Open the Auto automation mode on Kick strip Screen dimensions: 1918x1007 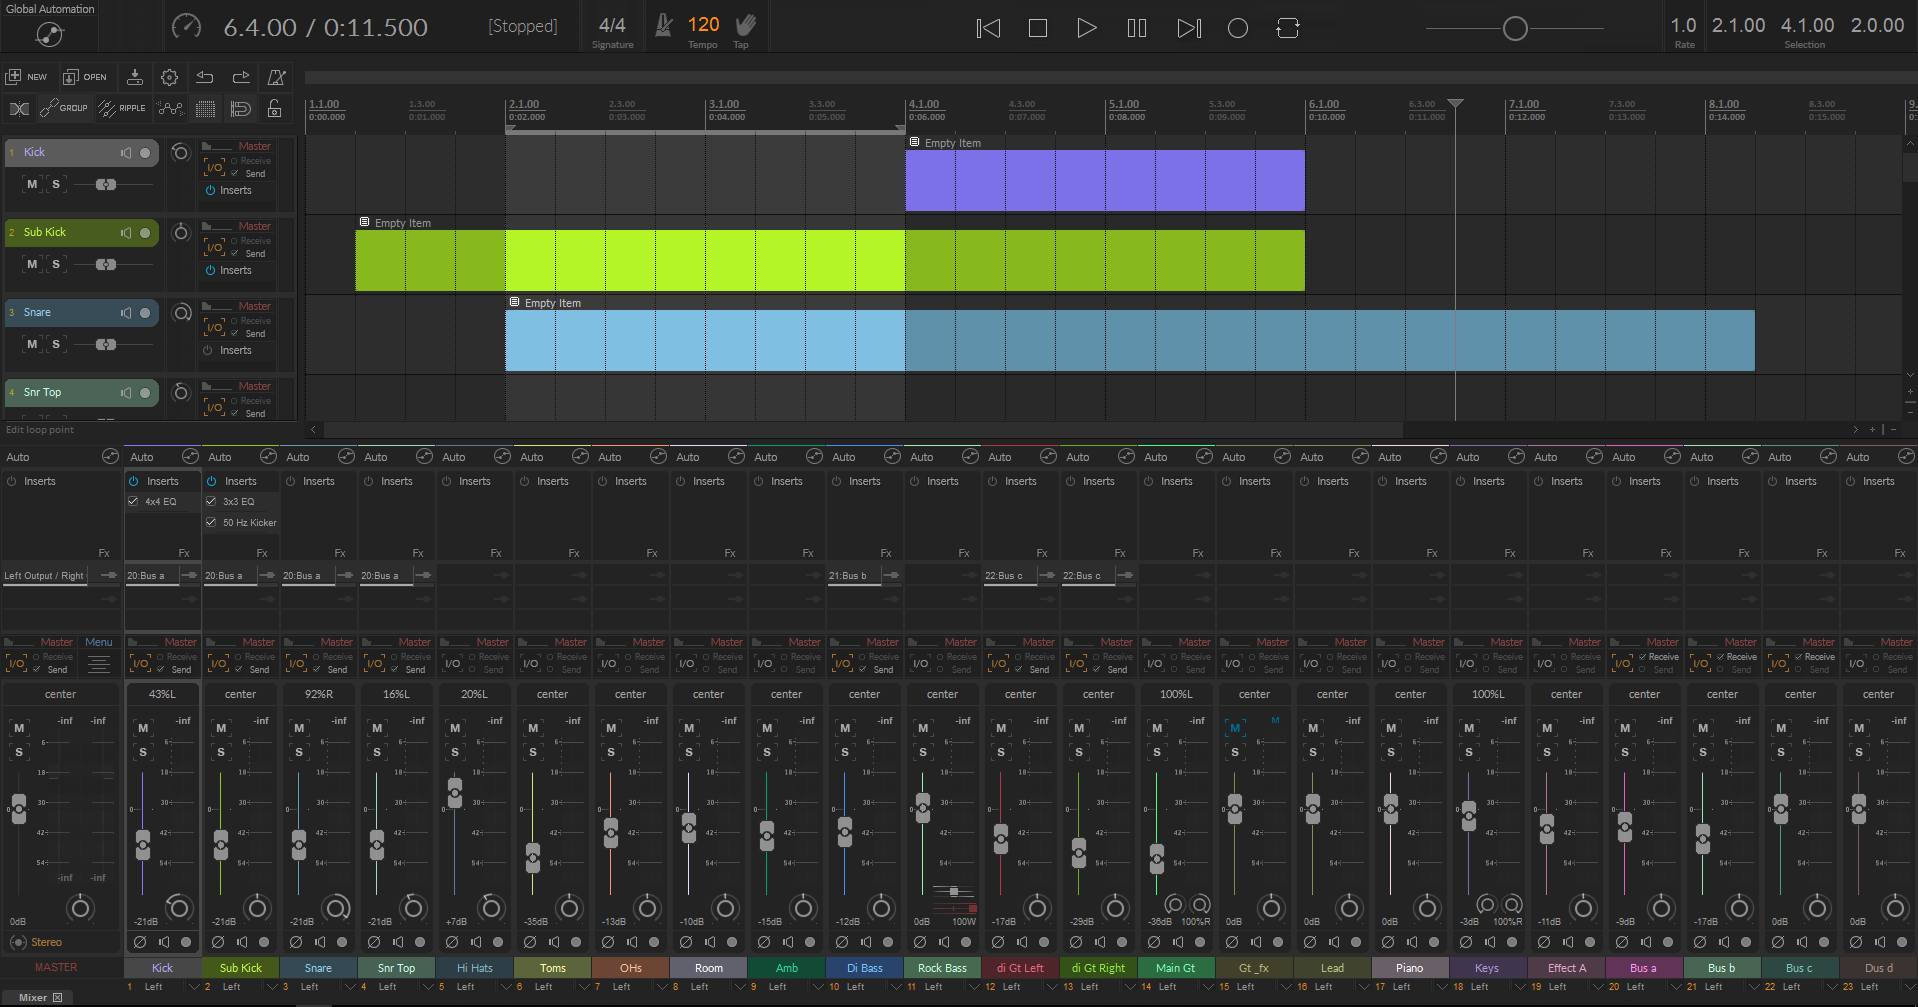coord(142,457)
